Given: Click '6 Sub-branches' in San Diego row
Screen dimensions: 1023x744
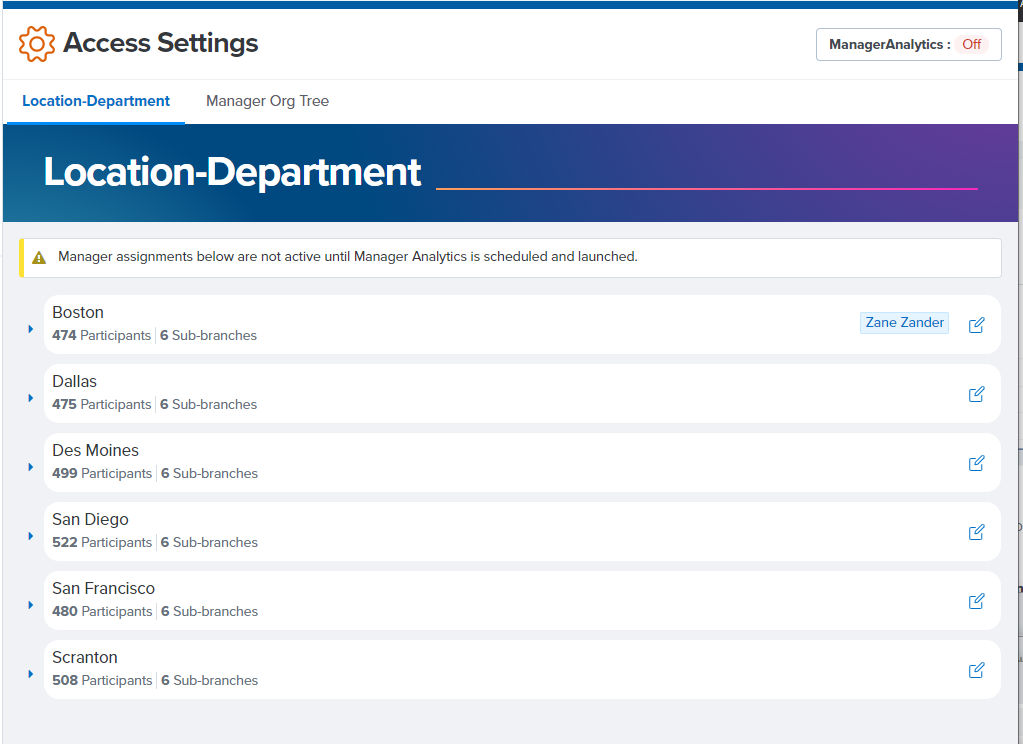Looking at the screenshot, I should pos(209,542).
